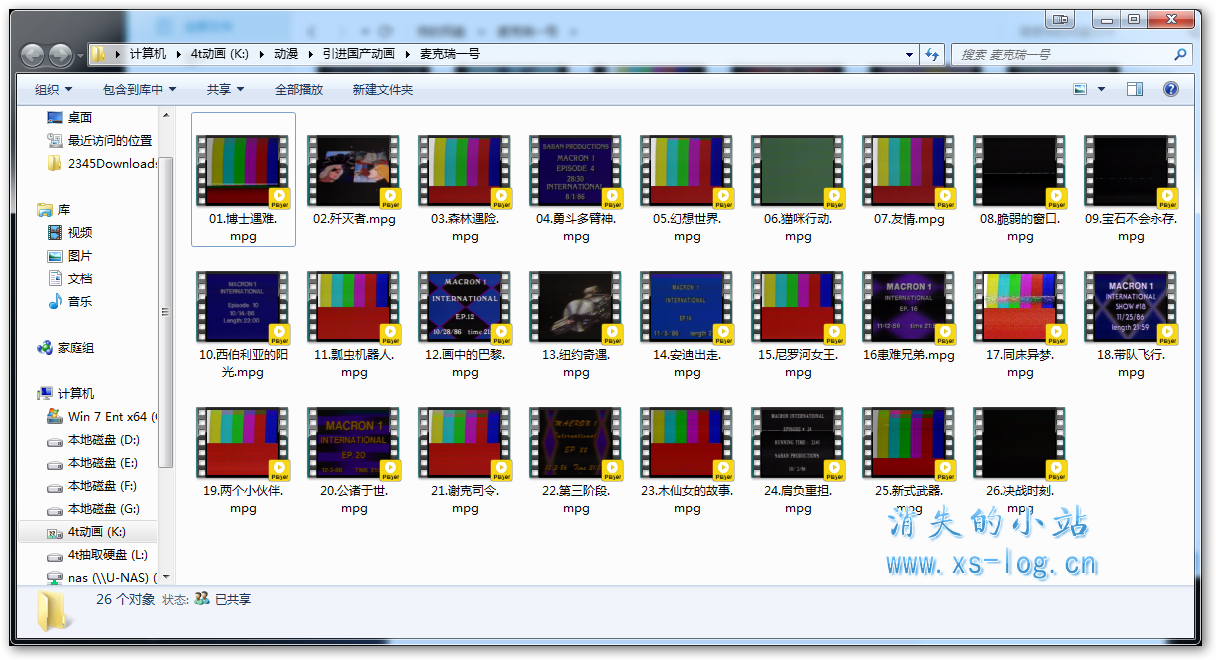The image size is (1216, 660).
Task: Open 4t抽取硬盘 (L:) in the sidebar
Action: [98, 555]
